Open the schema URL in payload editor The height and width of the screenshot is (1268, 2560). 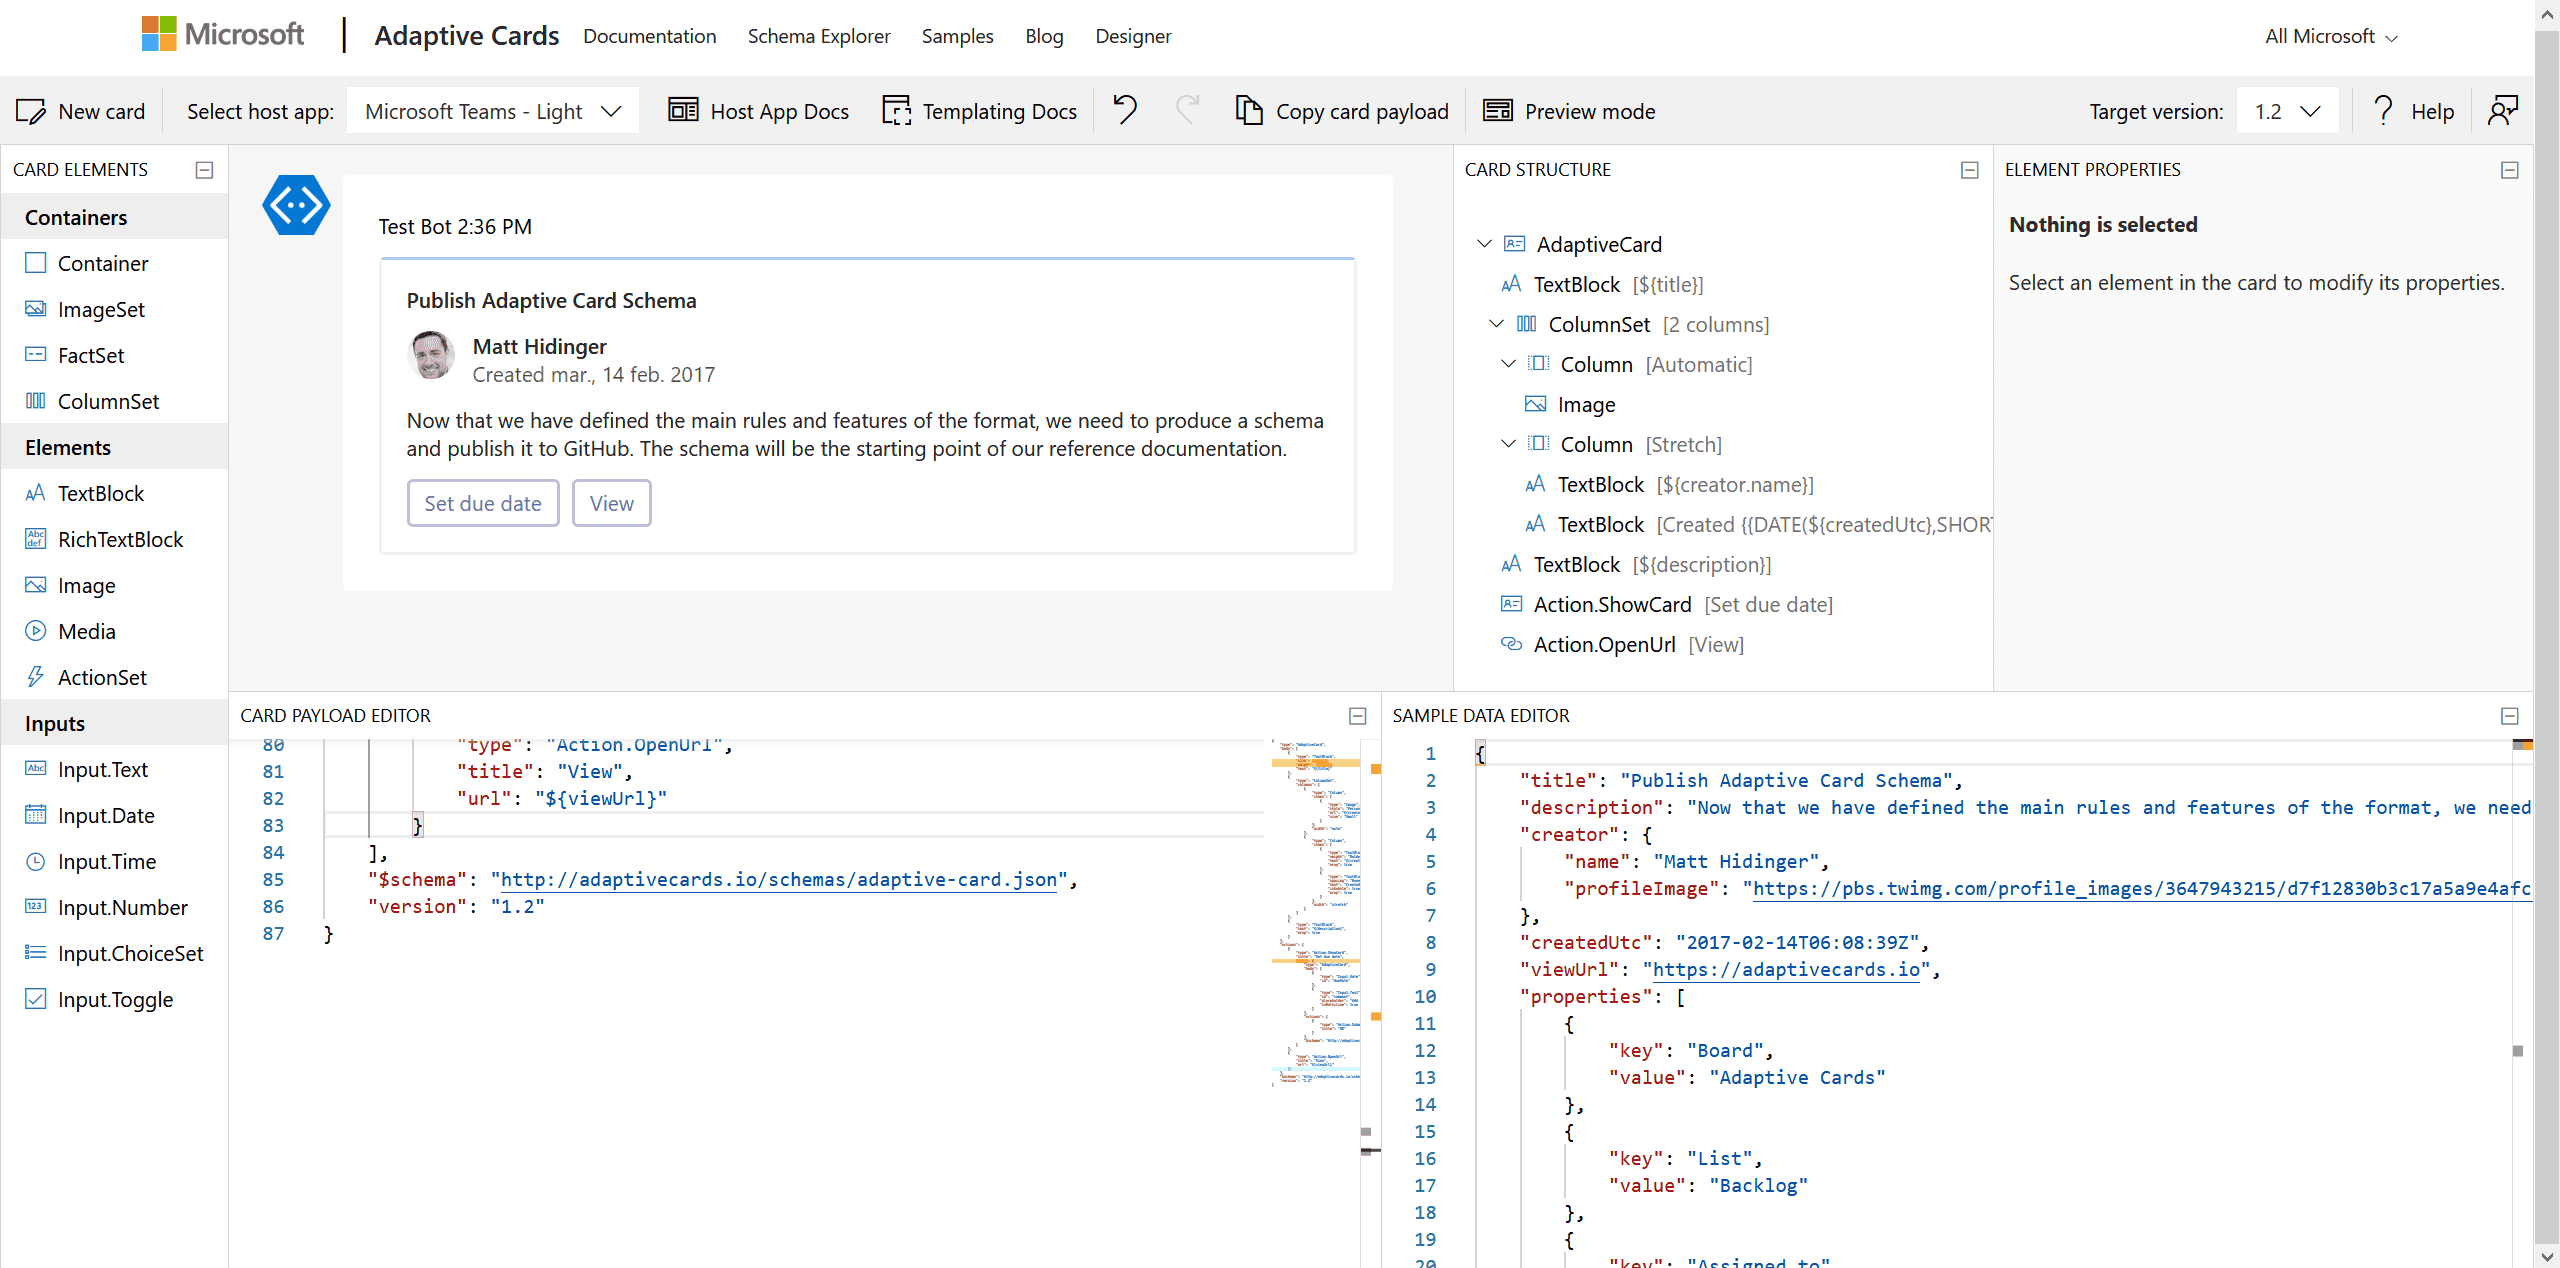pyautogui.click(x=779, y=880)
